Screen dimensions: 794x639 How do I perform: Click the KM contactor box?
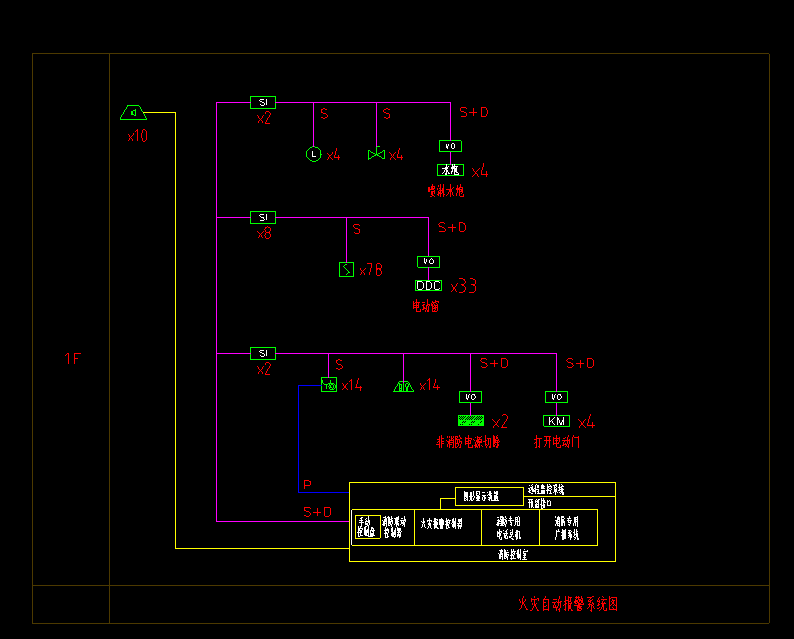pos(557,421)
